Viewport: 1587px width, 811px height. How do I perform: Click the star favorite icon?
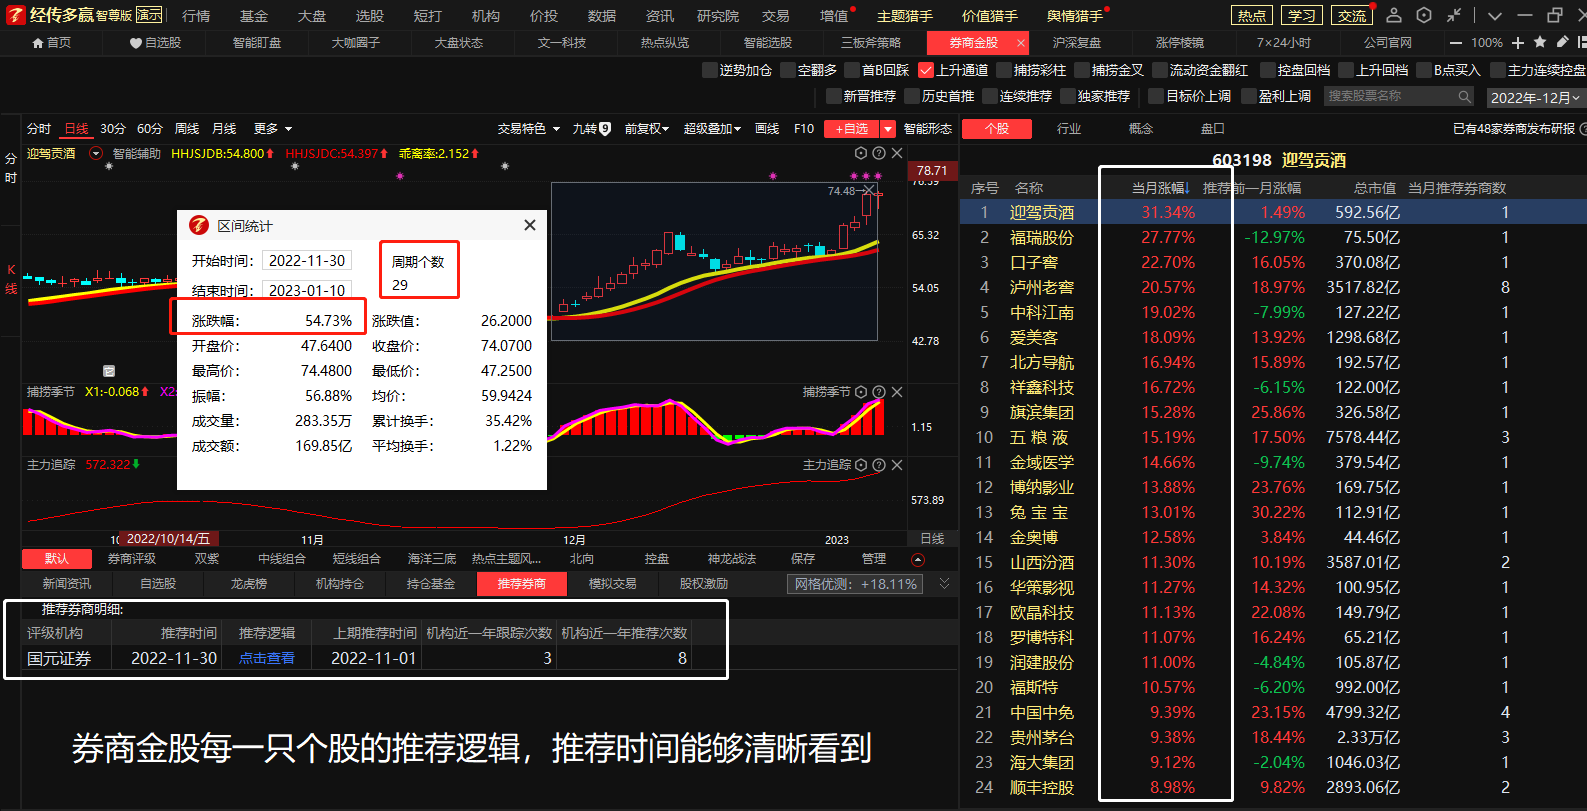pyautogui.click(x=1540, y=42)
